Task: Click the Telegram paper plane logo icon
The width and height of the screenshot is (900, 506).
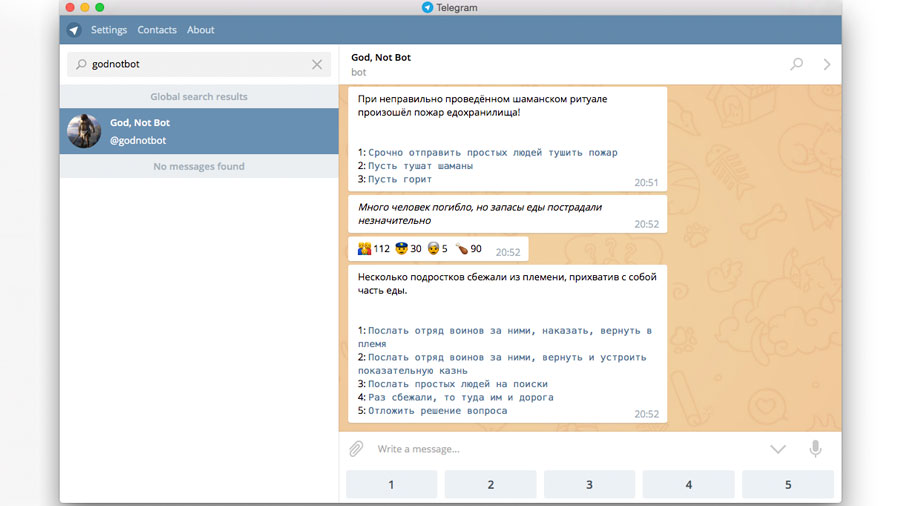Action: click(74, 30)
